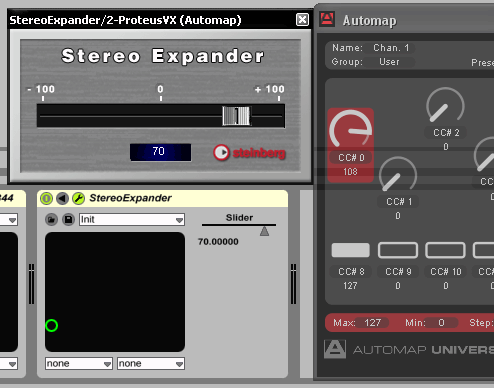This screenshot has height=388, width=494.
Task: Click the CC# 2 label
Action: (446, 133)
